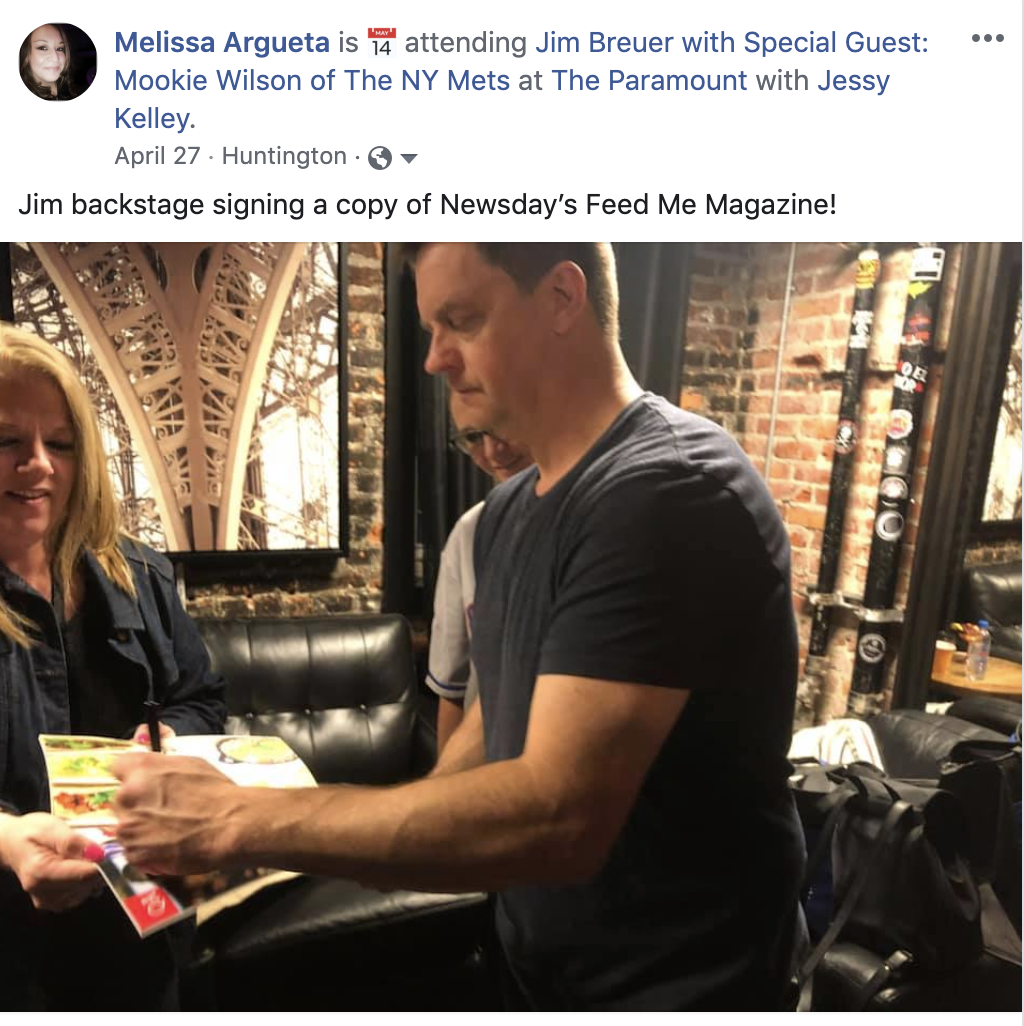Expand the privacy audience dropdown arrow
The image size is (1024, 1026).
[x=408, y=158]
